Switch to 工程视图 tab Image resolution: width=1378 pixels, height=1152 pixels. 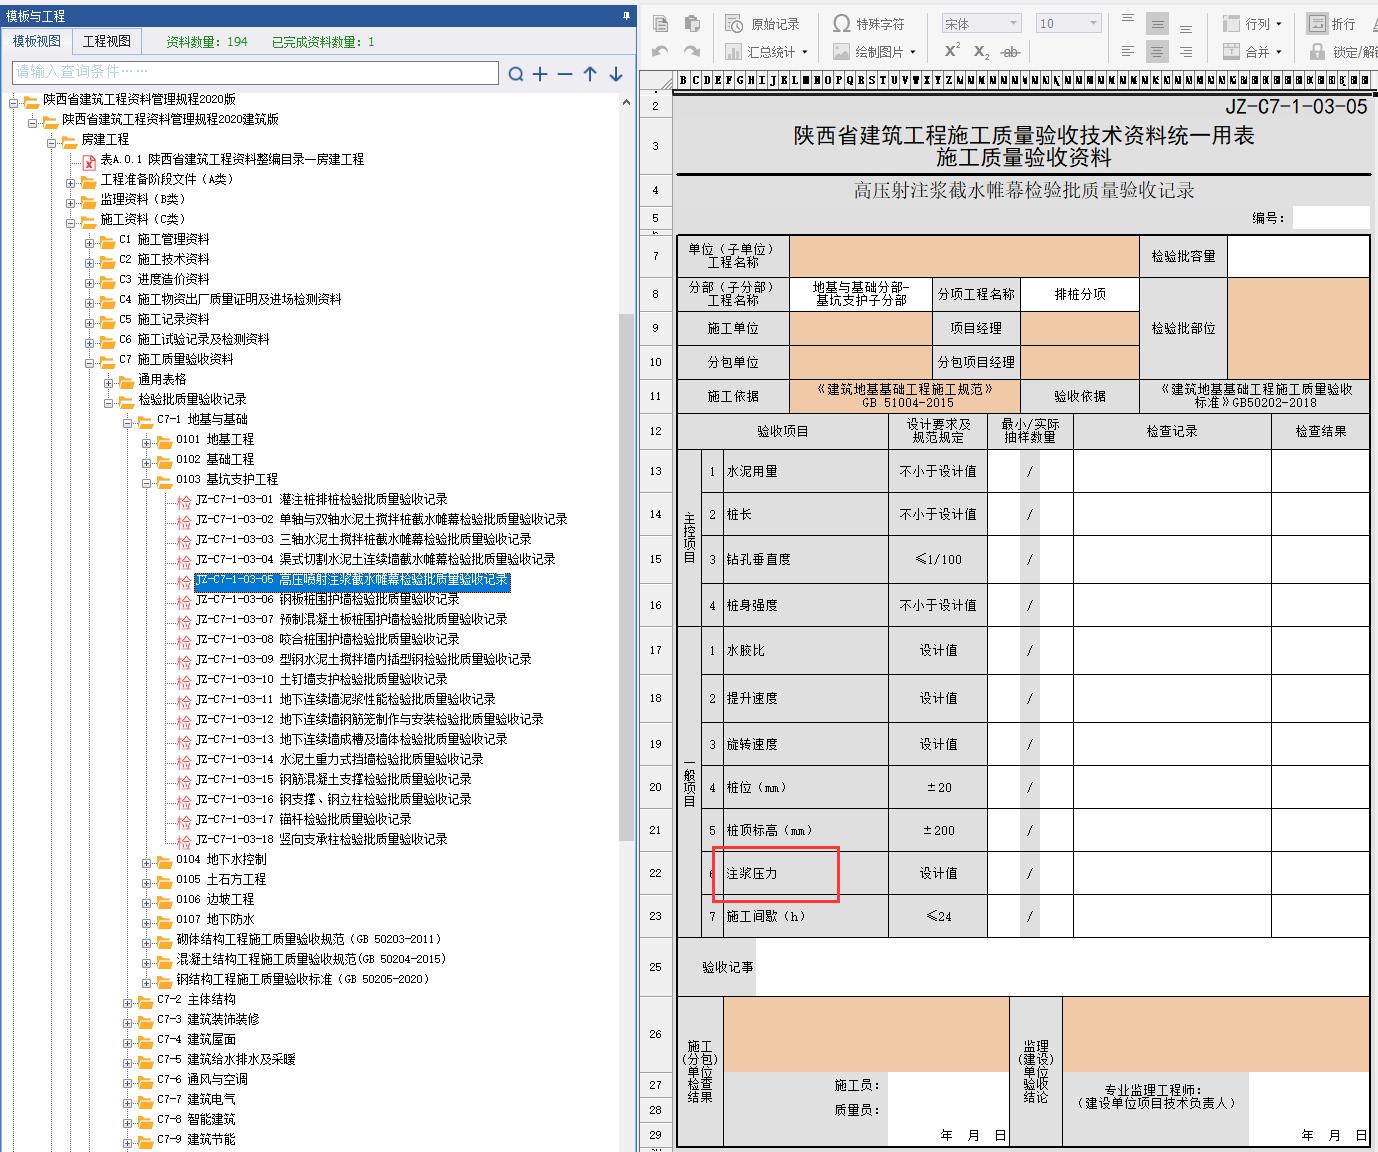107,41
